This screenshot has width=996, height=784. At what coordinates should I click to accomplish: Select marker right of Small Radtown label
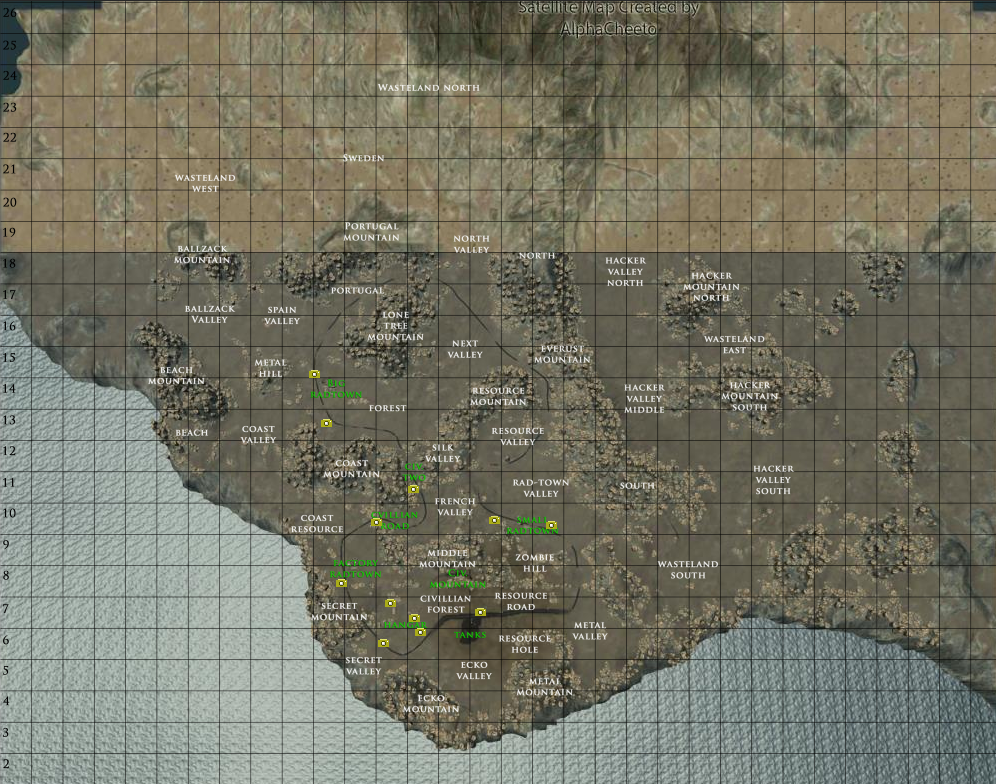point(551,525)
